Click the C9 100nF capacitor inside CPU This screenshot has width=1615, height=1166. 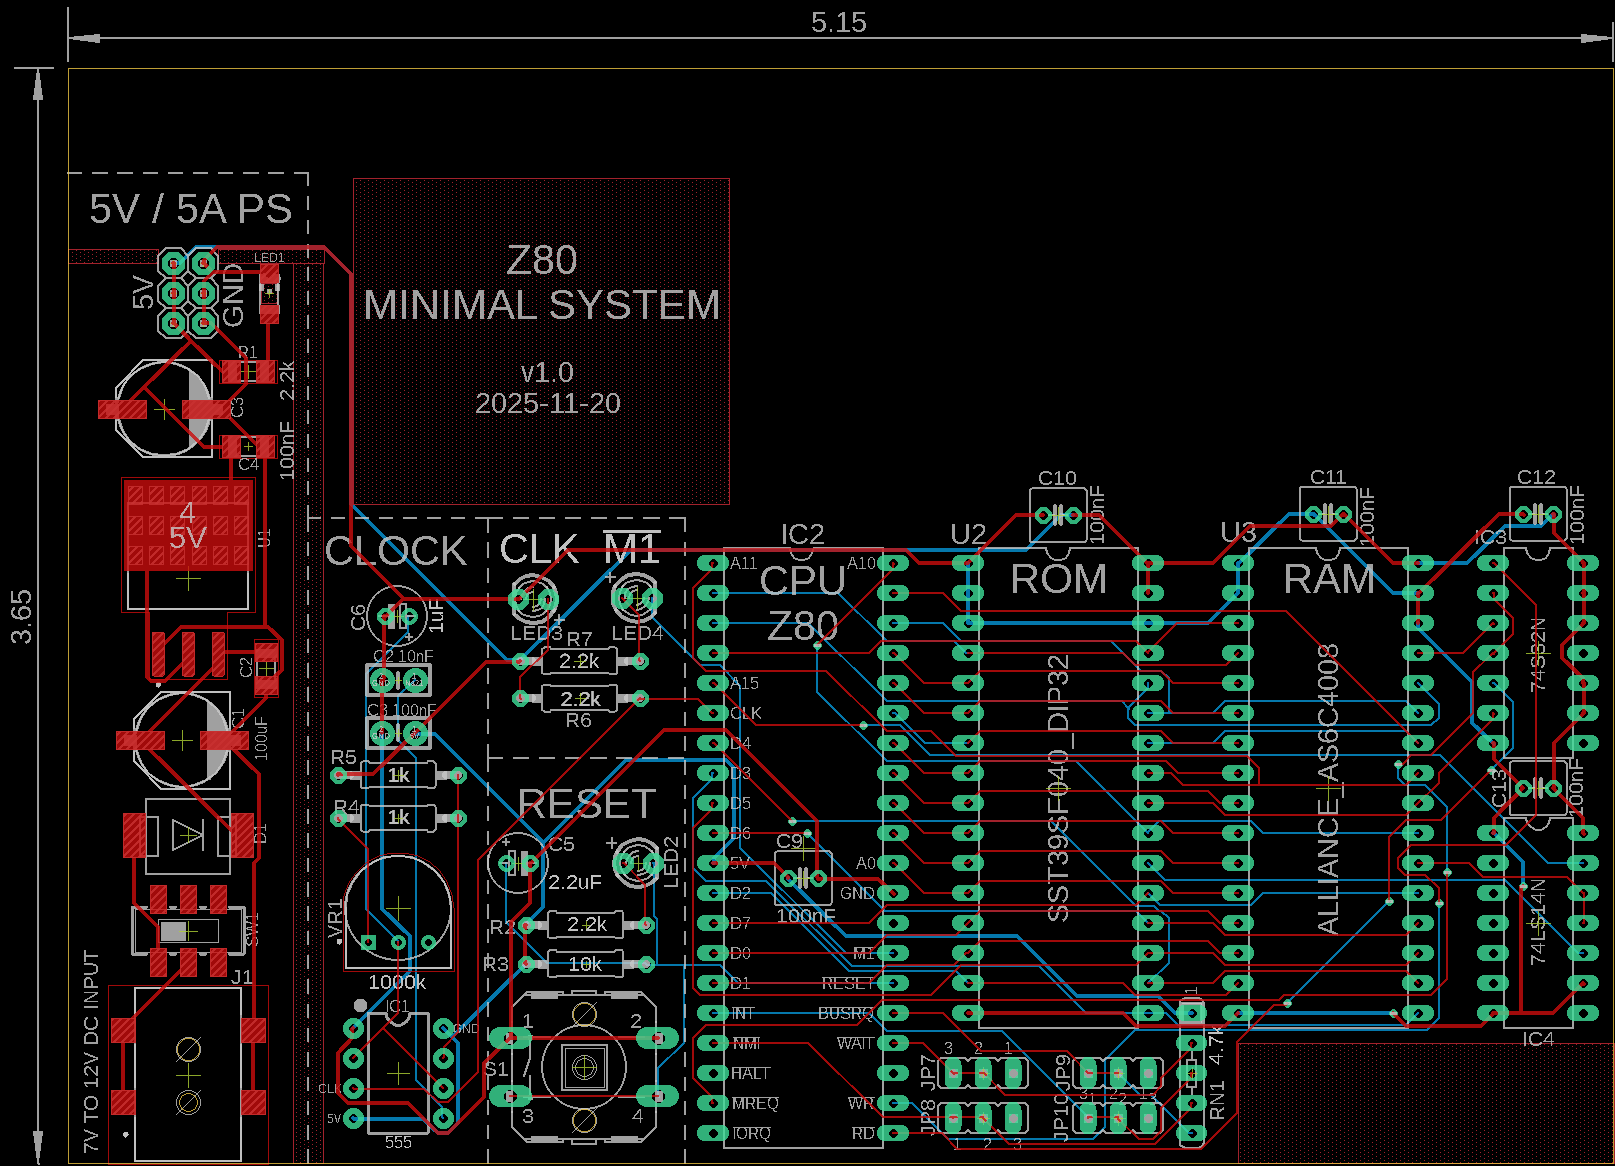pyautogui.click(x=803, y=878)
